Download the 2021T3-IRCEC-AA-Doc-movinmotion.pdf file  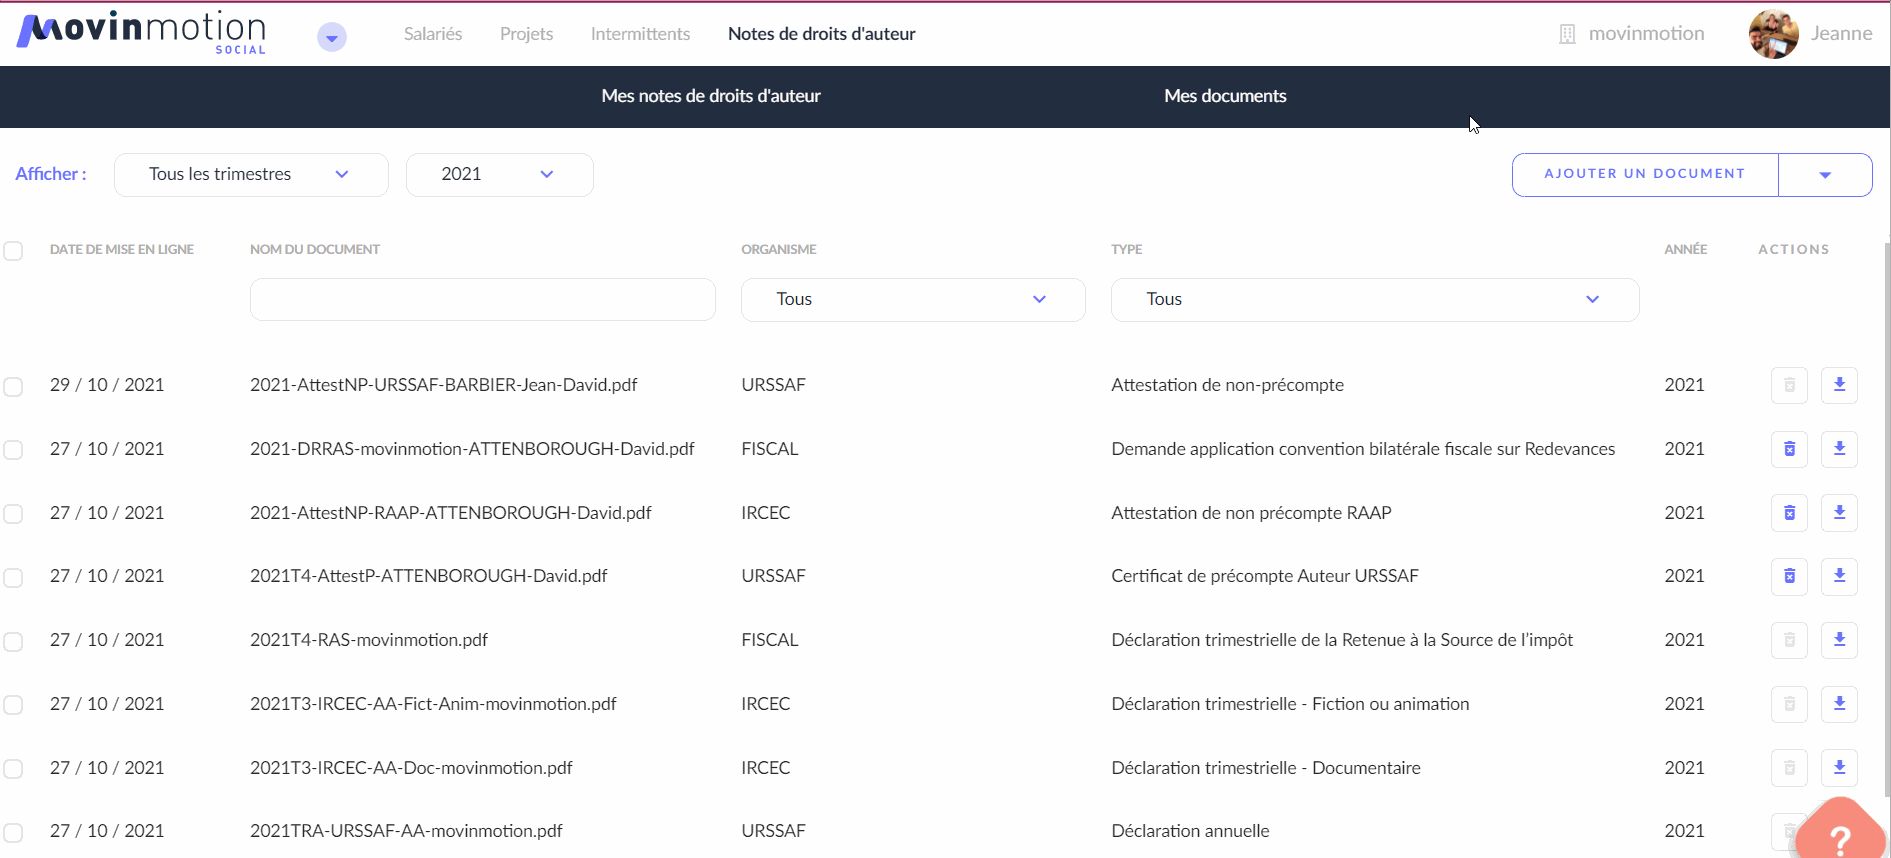pyautogui.click(x=1839, y=768)
